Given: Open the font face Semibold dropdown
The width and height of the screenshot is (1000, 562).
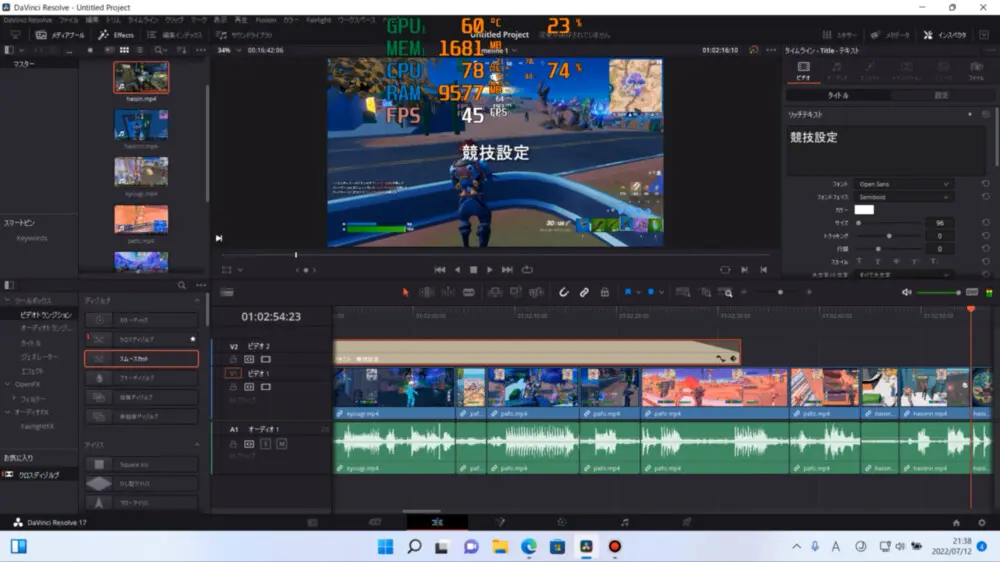Looking at the screenshot, I should point(903,197).
